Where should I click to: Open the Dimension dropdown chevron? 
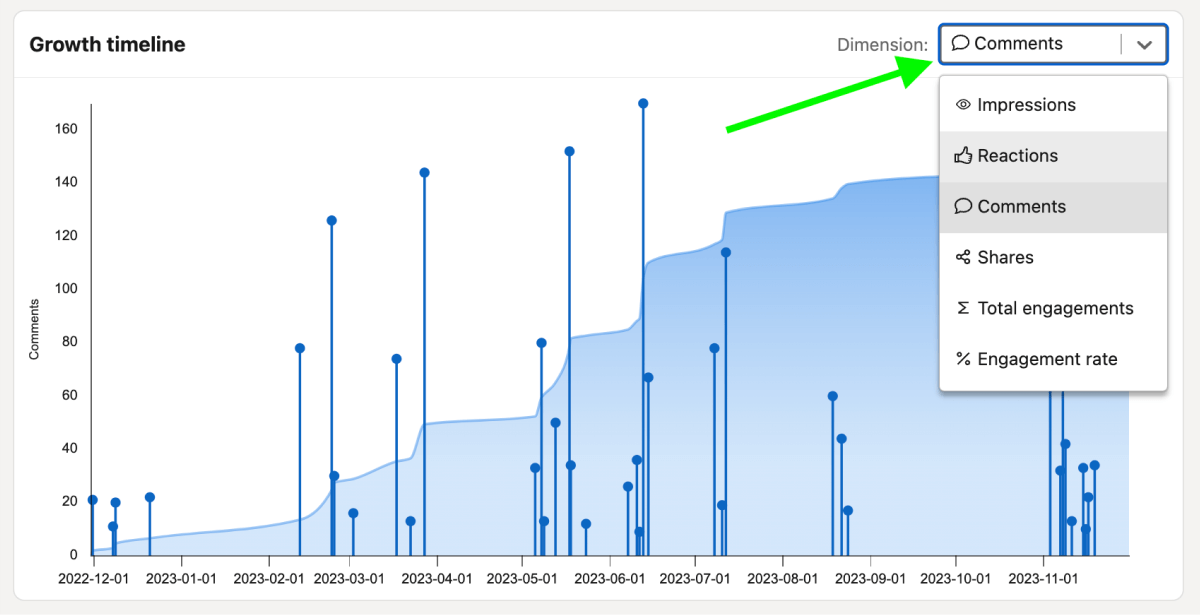click(x=1146, y=43)
